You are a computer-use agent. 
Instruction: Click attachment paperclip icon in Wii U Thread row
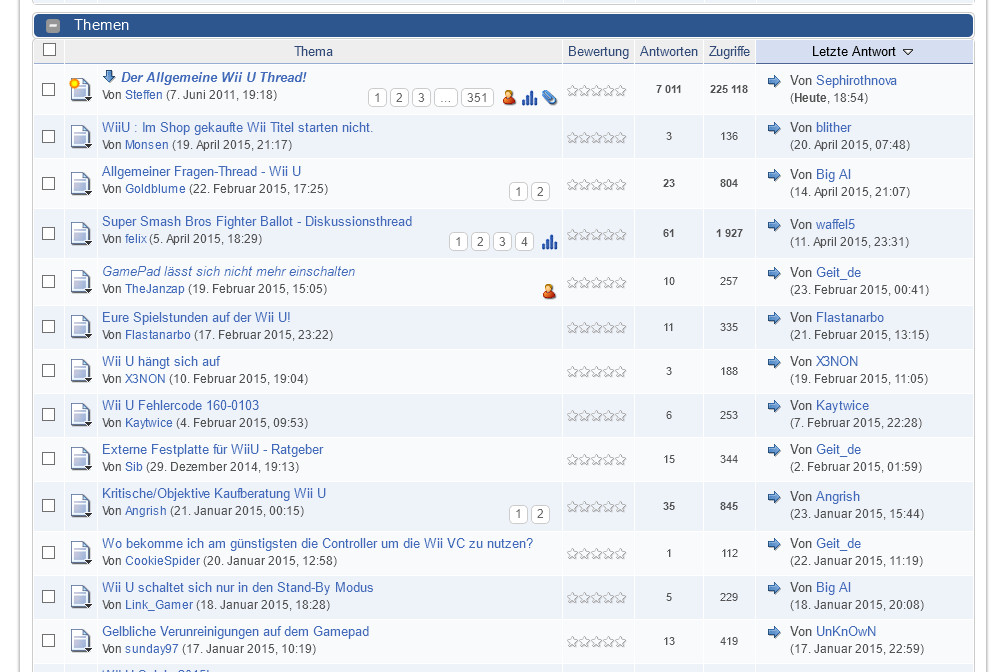point(549,98)
